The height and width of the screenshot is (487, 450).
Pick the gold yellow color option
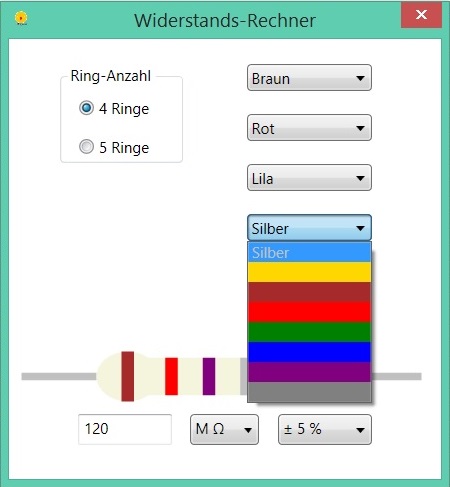tap(309, 272)
